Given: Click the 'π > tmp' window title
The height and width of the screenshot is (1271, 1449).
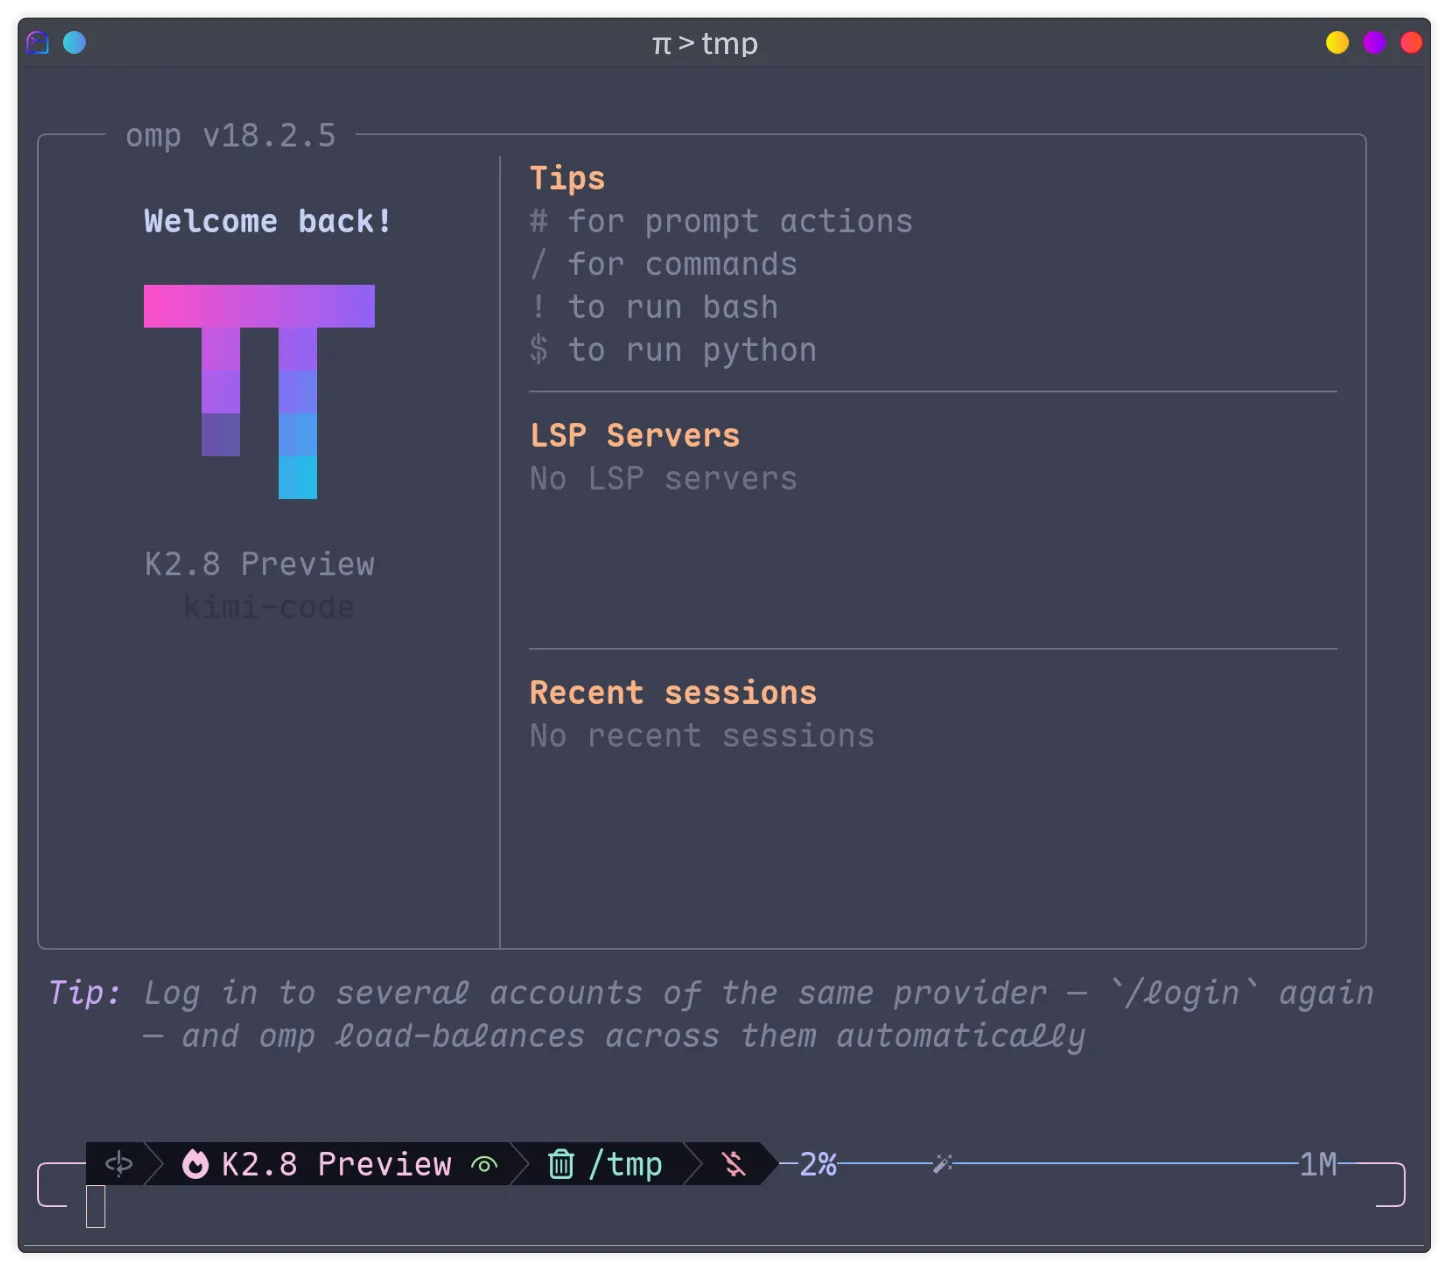Looking at the screenshot, I should tap(705, 44).
